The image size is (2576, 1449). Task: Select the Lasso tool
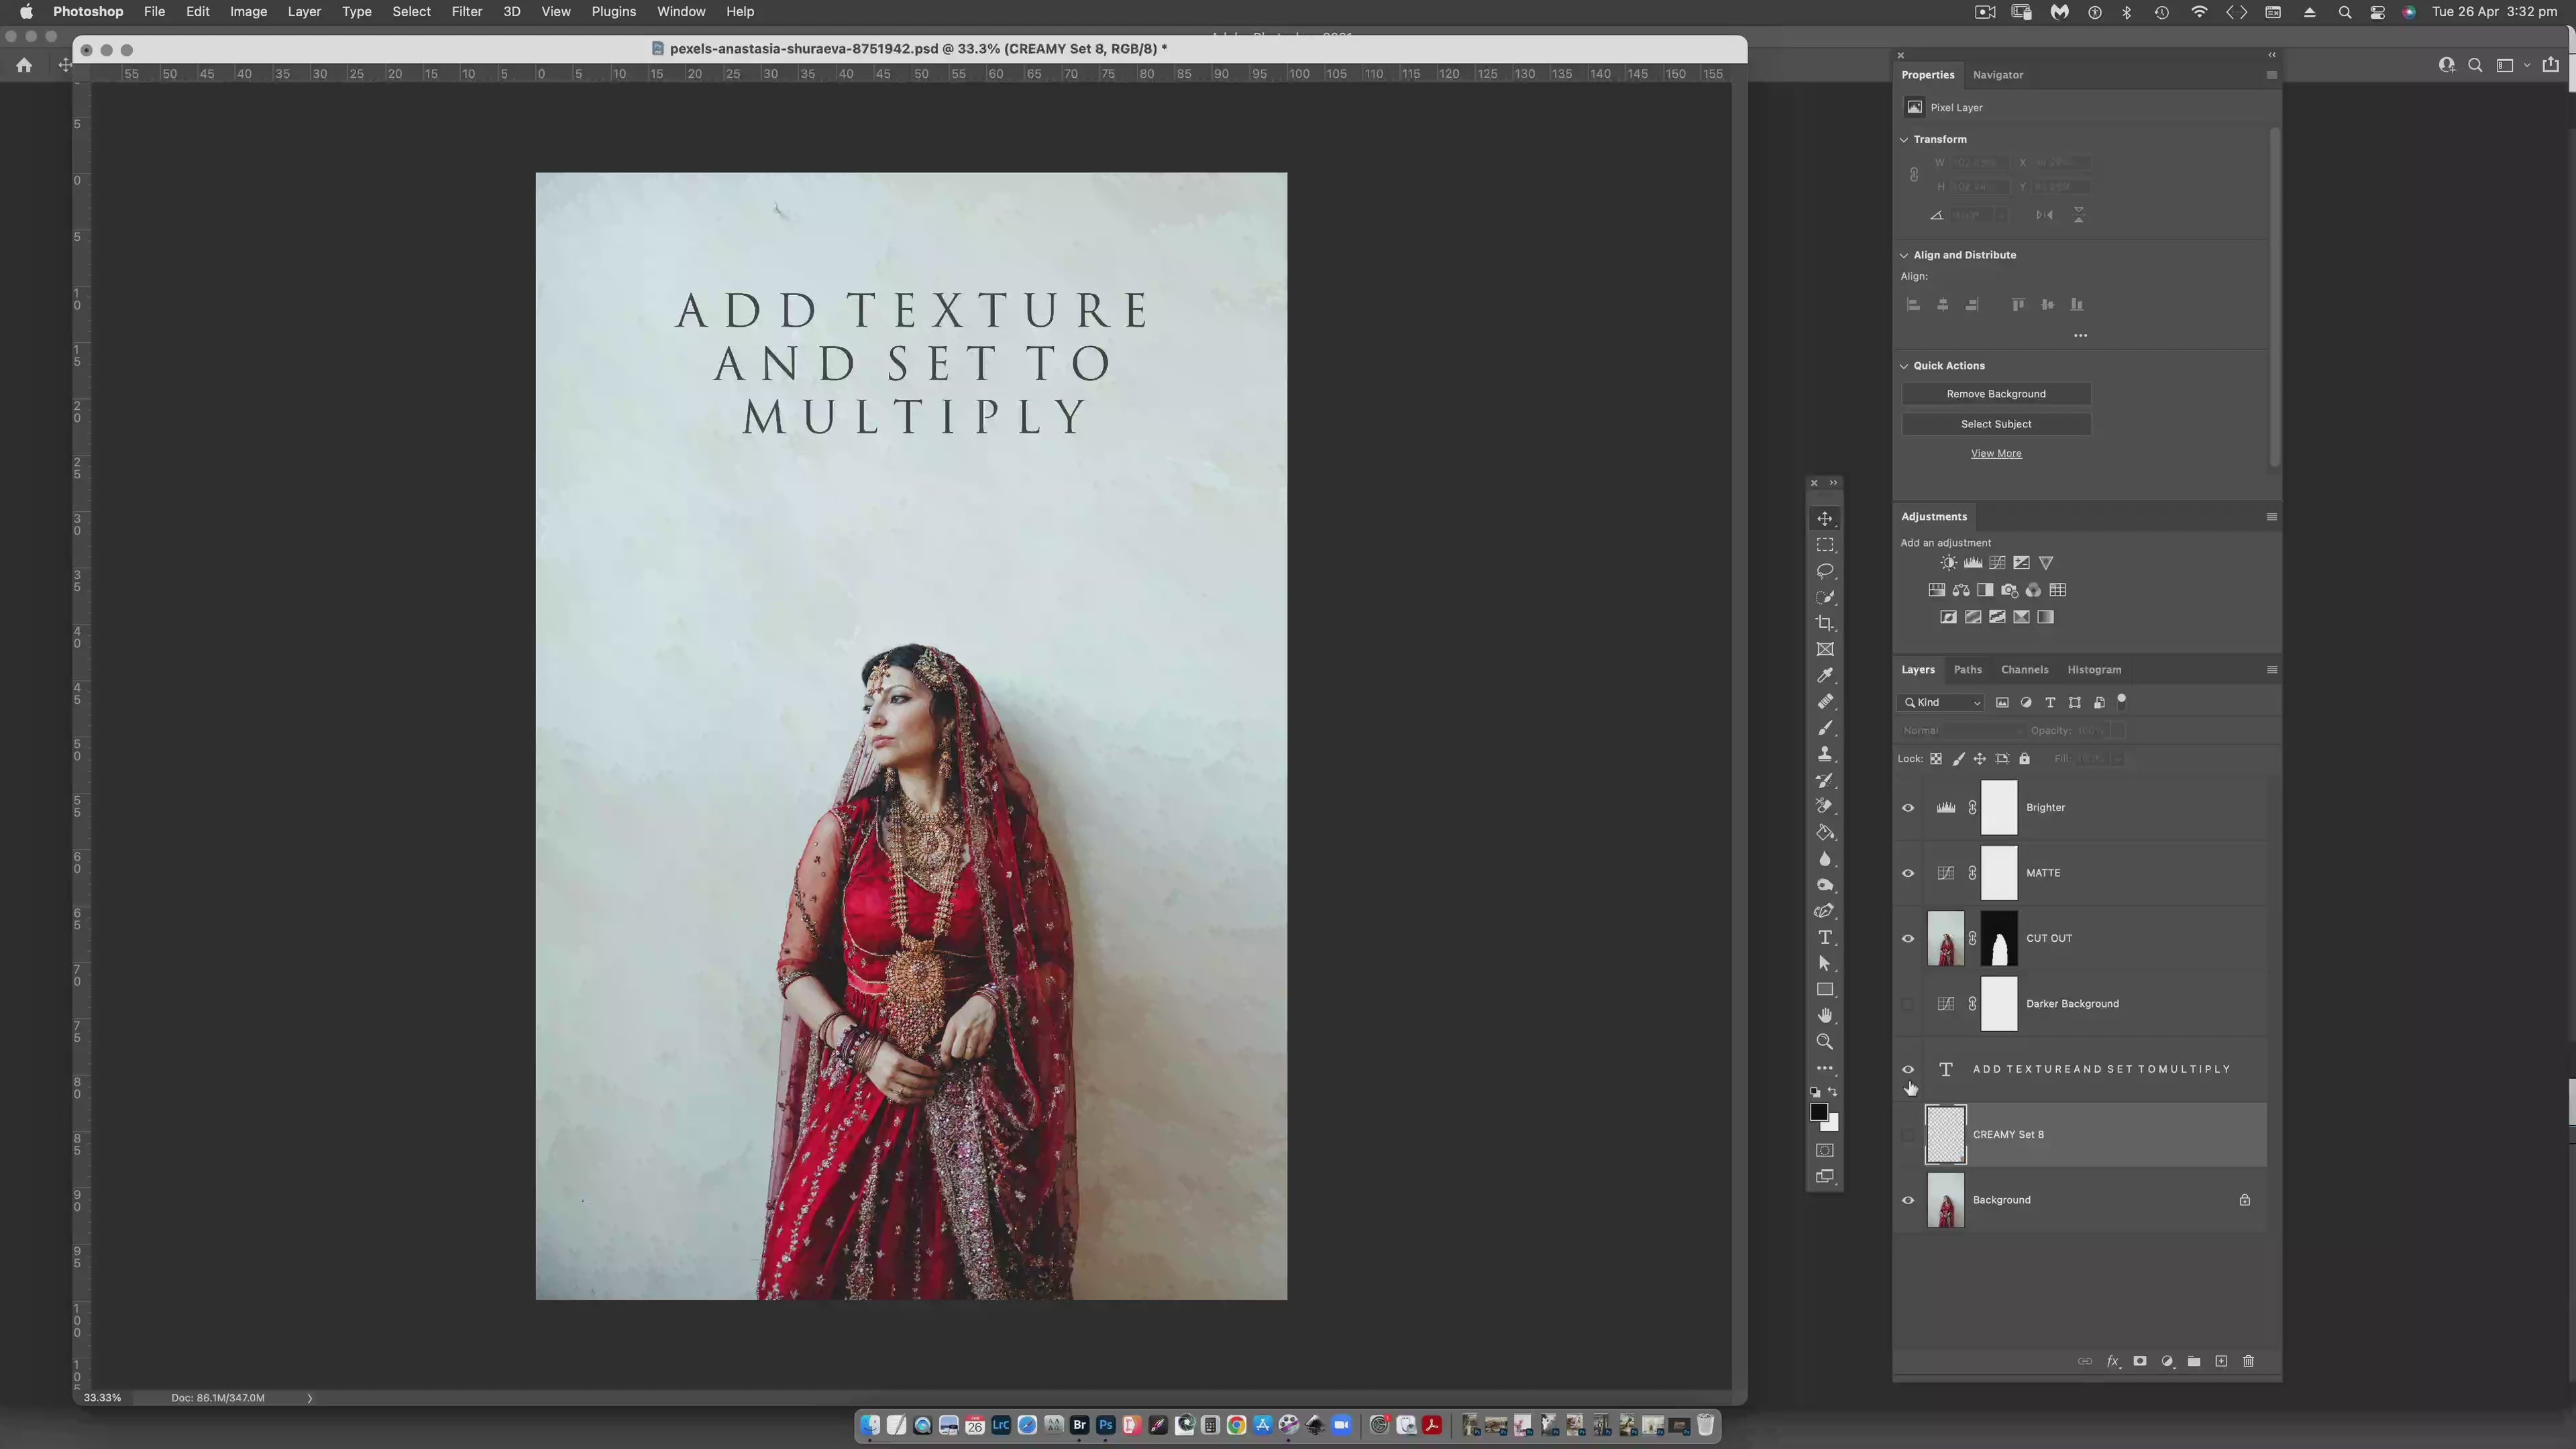[x=1825, y=571]
